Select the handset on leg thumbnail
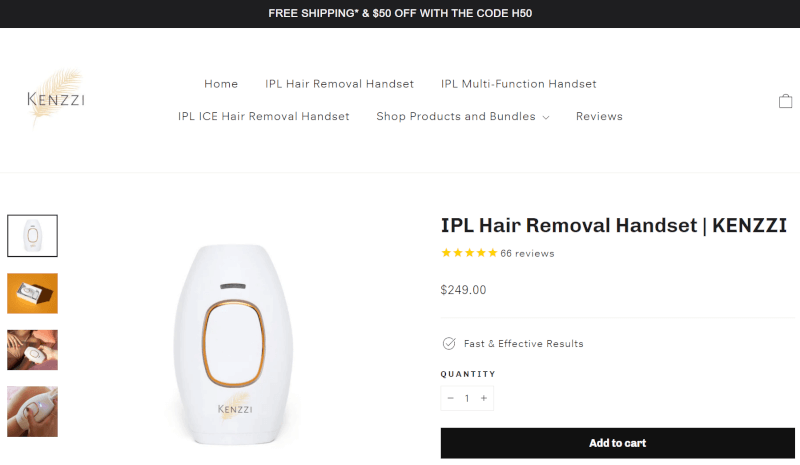Screen dimensions: 800x465 [32, 411]
